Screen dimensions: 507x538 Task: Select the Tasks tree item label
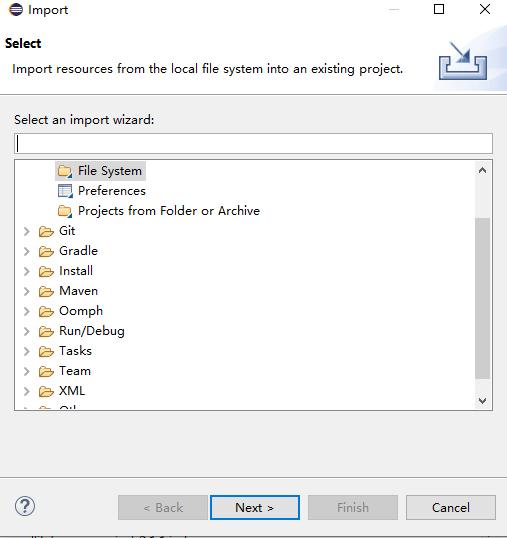[x=75, y=351]
